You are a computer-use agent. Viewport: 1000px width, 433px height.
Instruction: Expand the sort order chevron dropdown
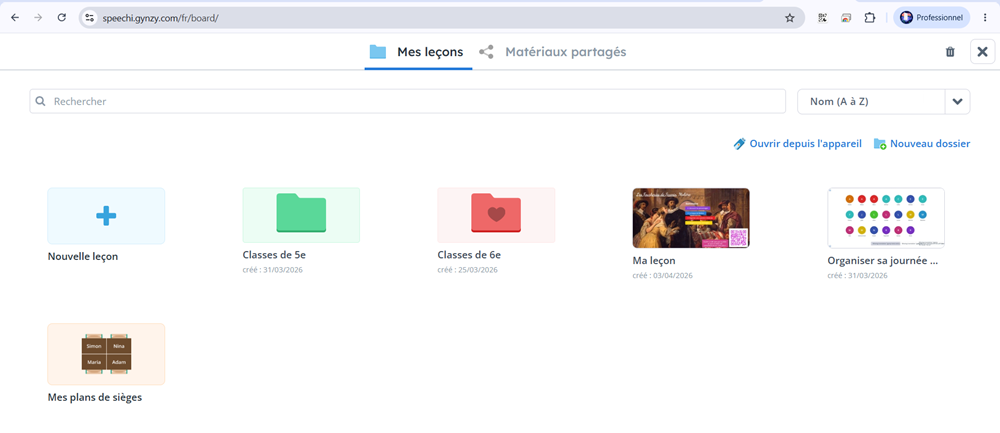[x=957, y=101]
